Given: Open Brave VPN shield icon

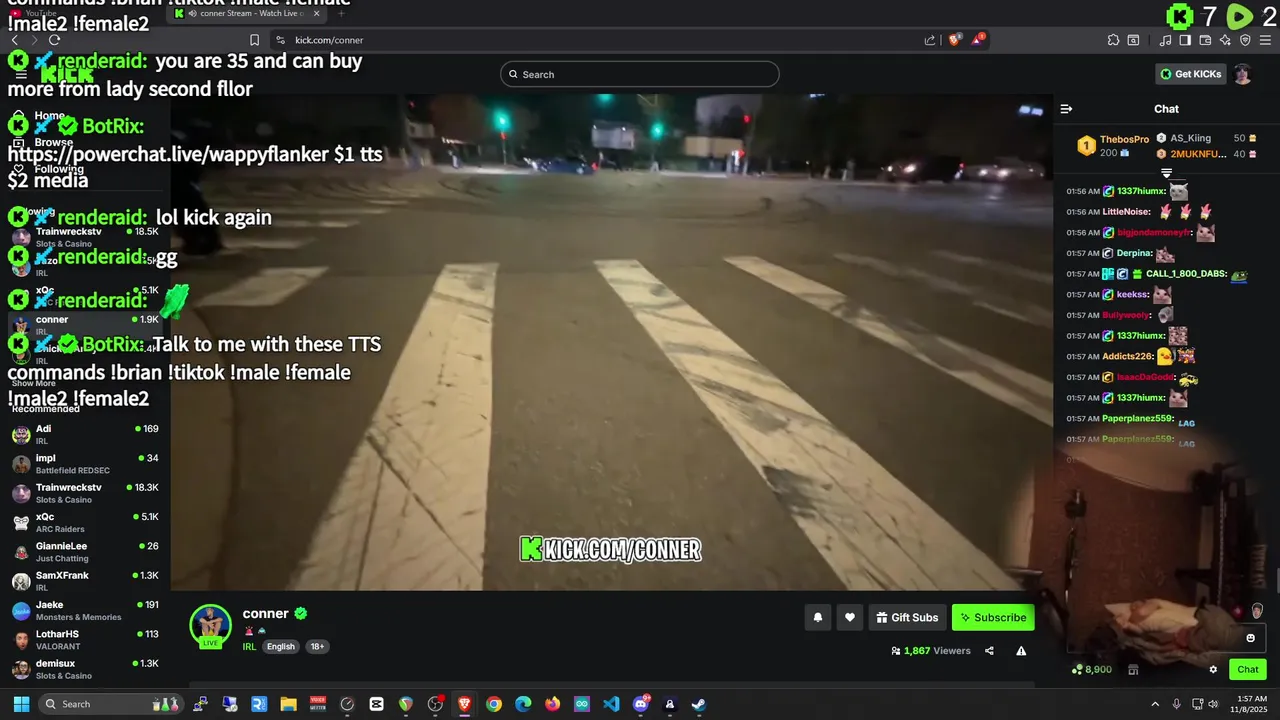Looking at the screenshot, I should click(1245, 40).
